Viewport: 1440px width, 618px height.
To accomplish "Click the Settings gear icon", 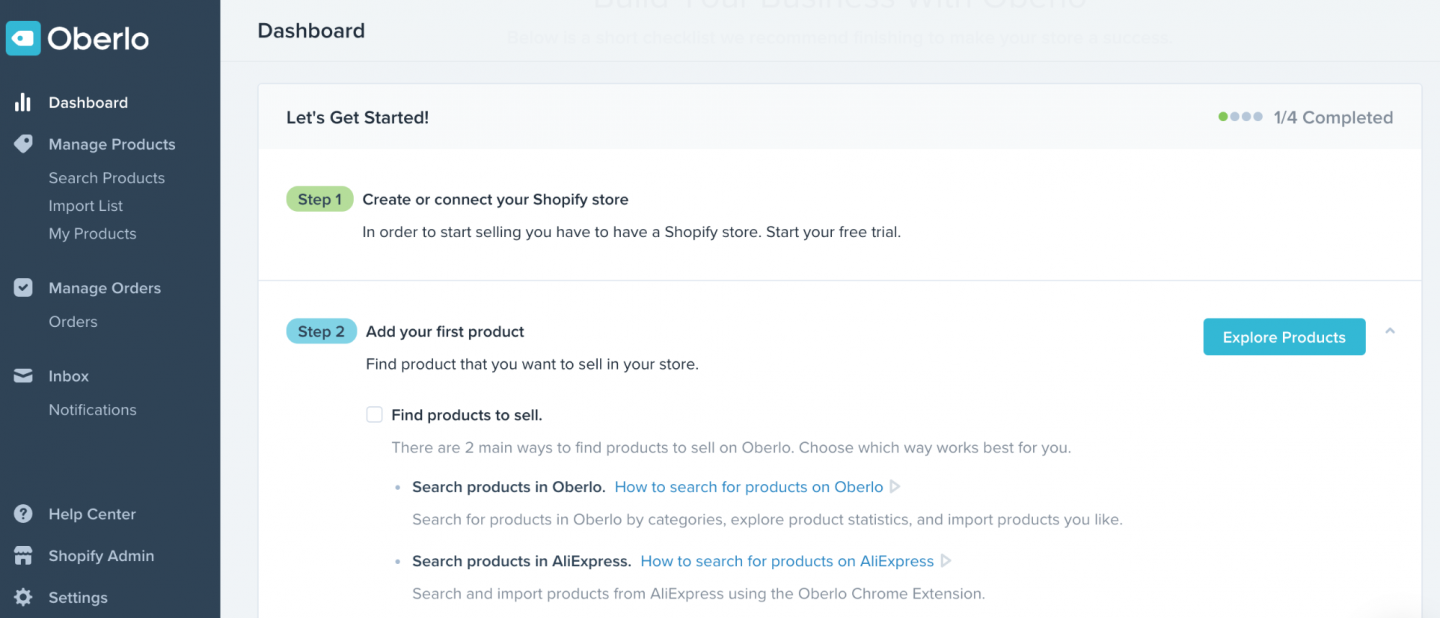I will point(22,598).
